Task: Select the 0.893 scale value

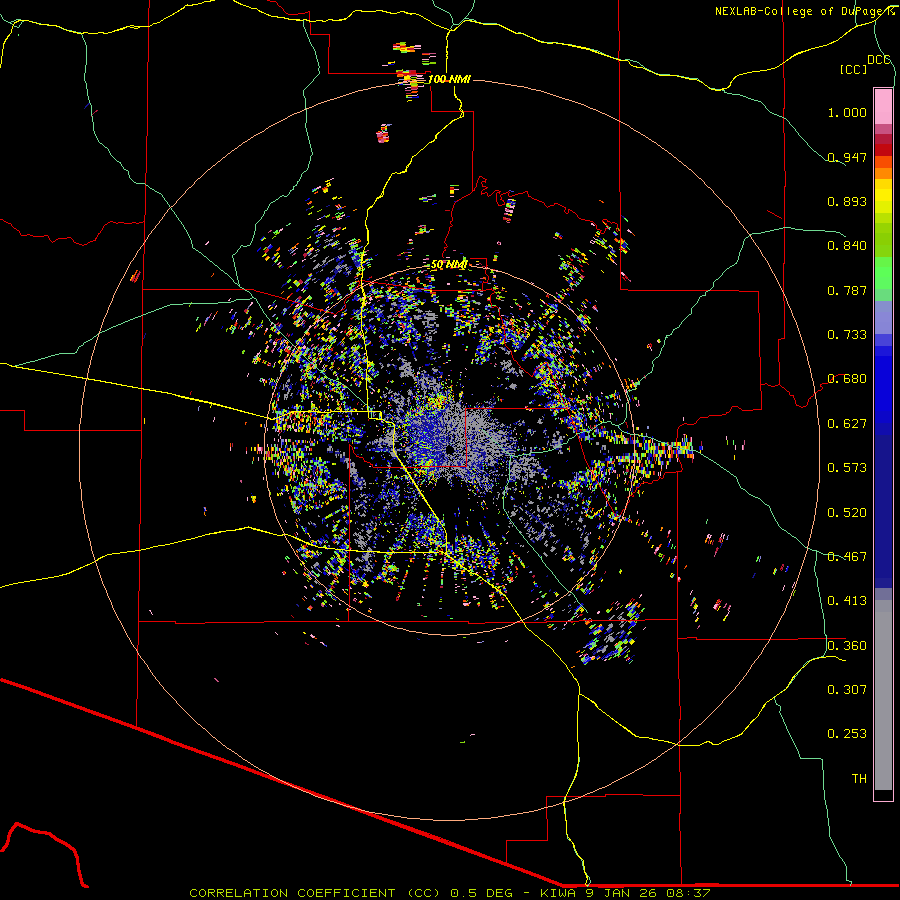Action: click(847, 201)
